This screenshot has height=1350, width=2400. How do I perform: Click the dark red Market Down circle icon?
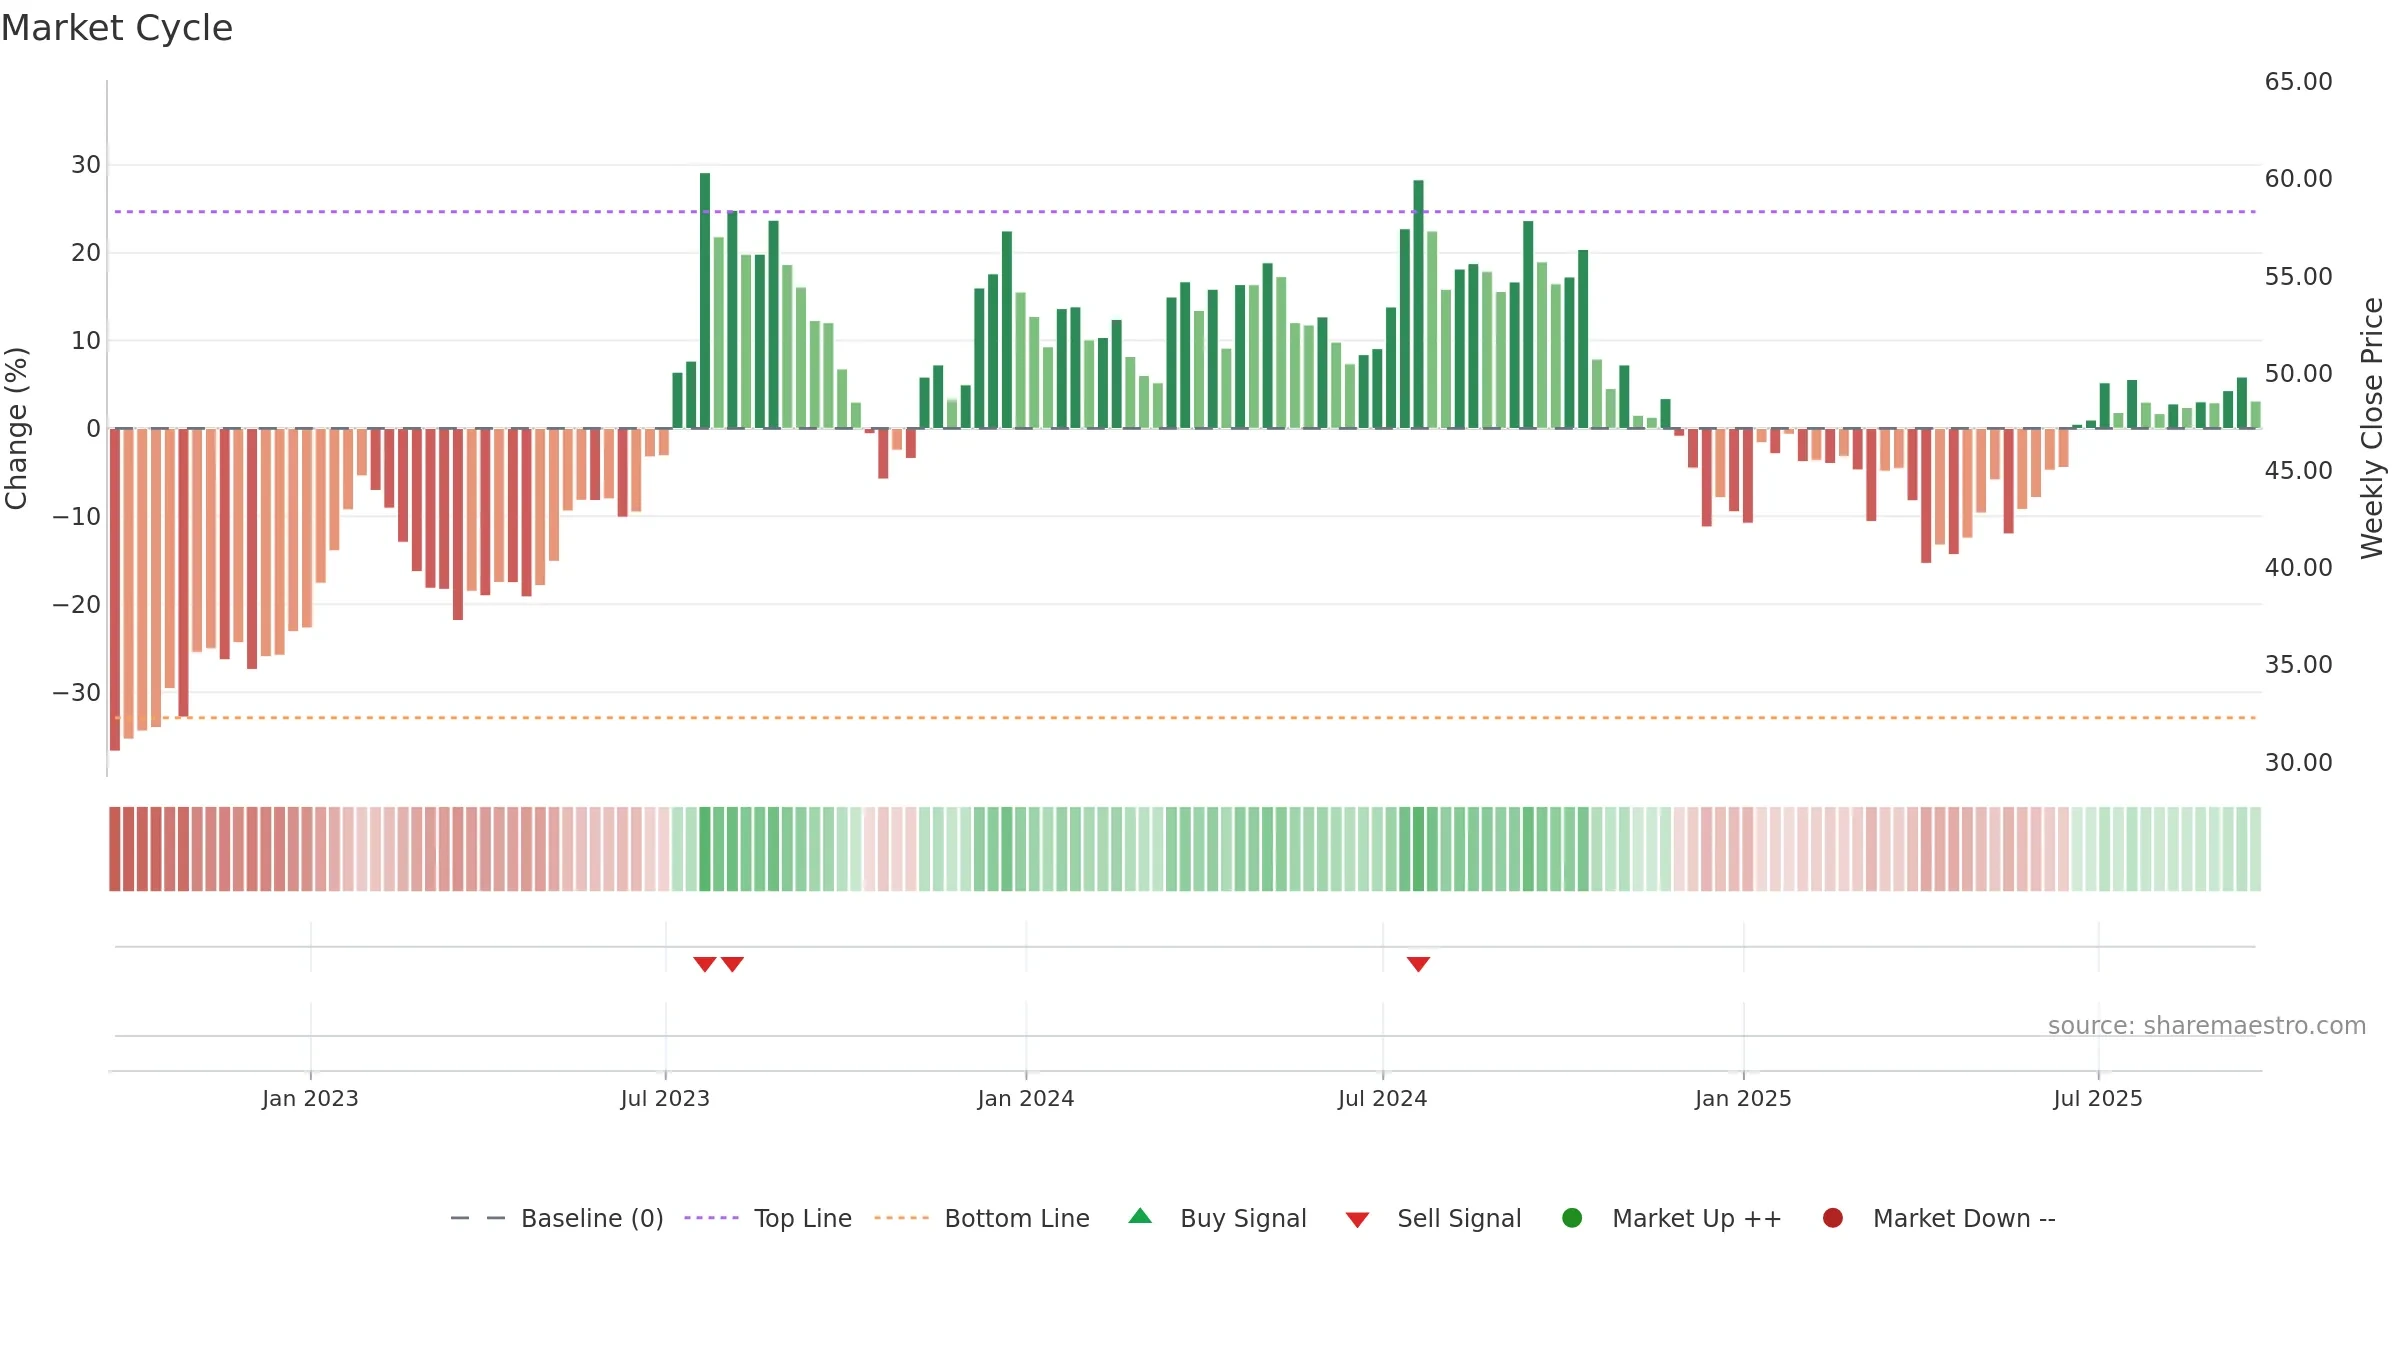tap(1833, 1218)
